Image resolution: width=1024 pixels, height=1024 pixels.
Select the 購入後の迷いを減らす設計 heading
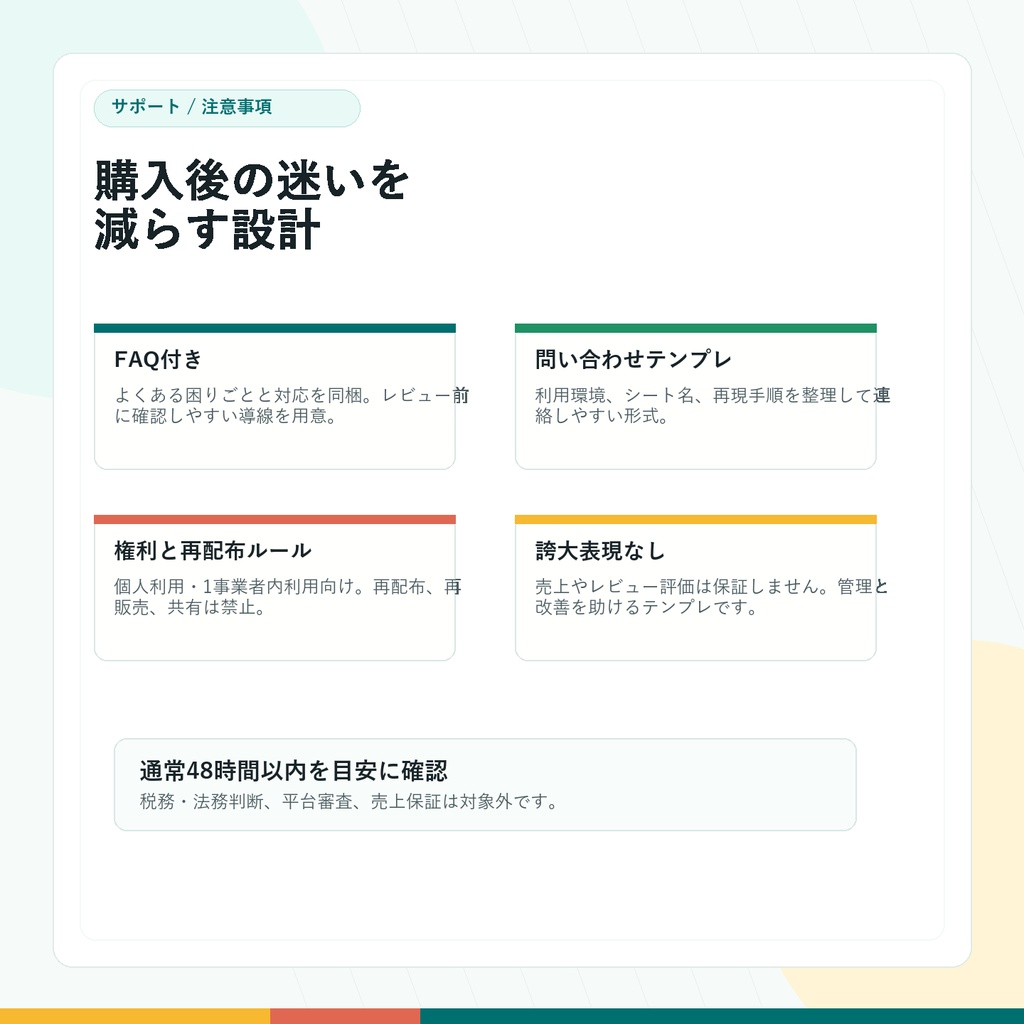pyautogui.click(x=251, y=204)
